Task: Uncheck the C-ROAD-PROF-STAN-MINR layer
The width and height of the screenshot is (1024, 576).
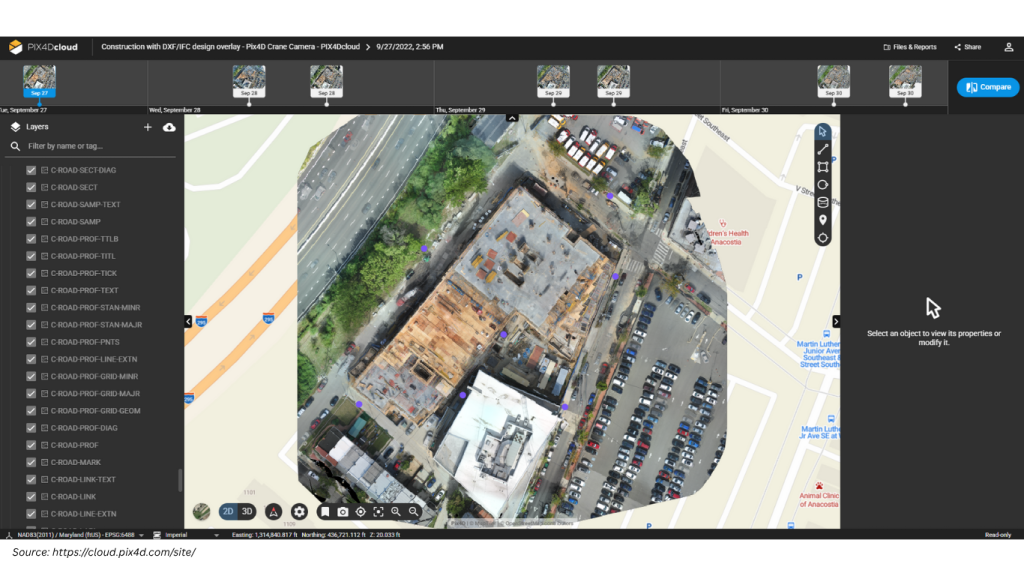Action: [31, 308]
